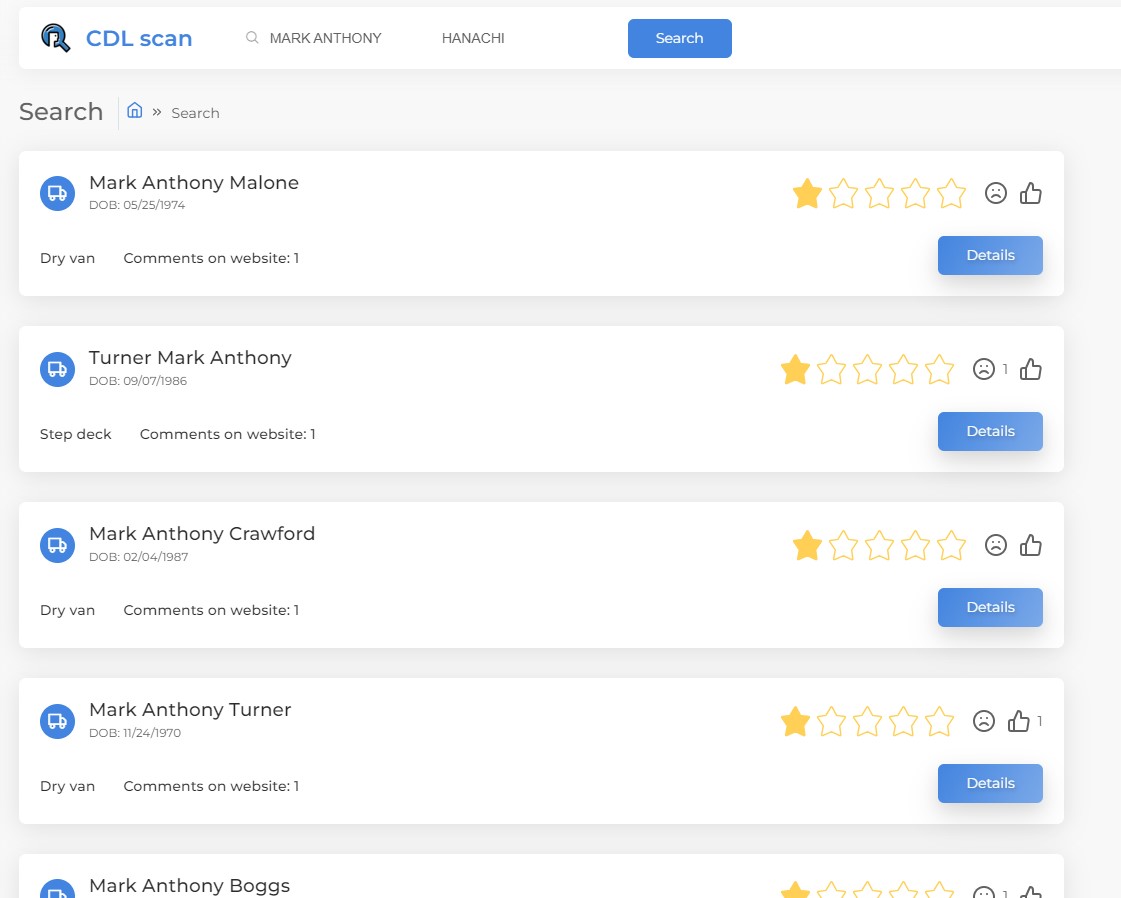This screenshot has width=1121, height=898.
Task: Open Details for Mark Anthony Turner
Action: [990, 783]
